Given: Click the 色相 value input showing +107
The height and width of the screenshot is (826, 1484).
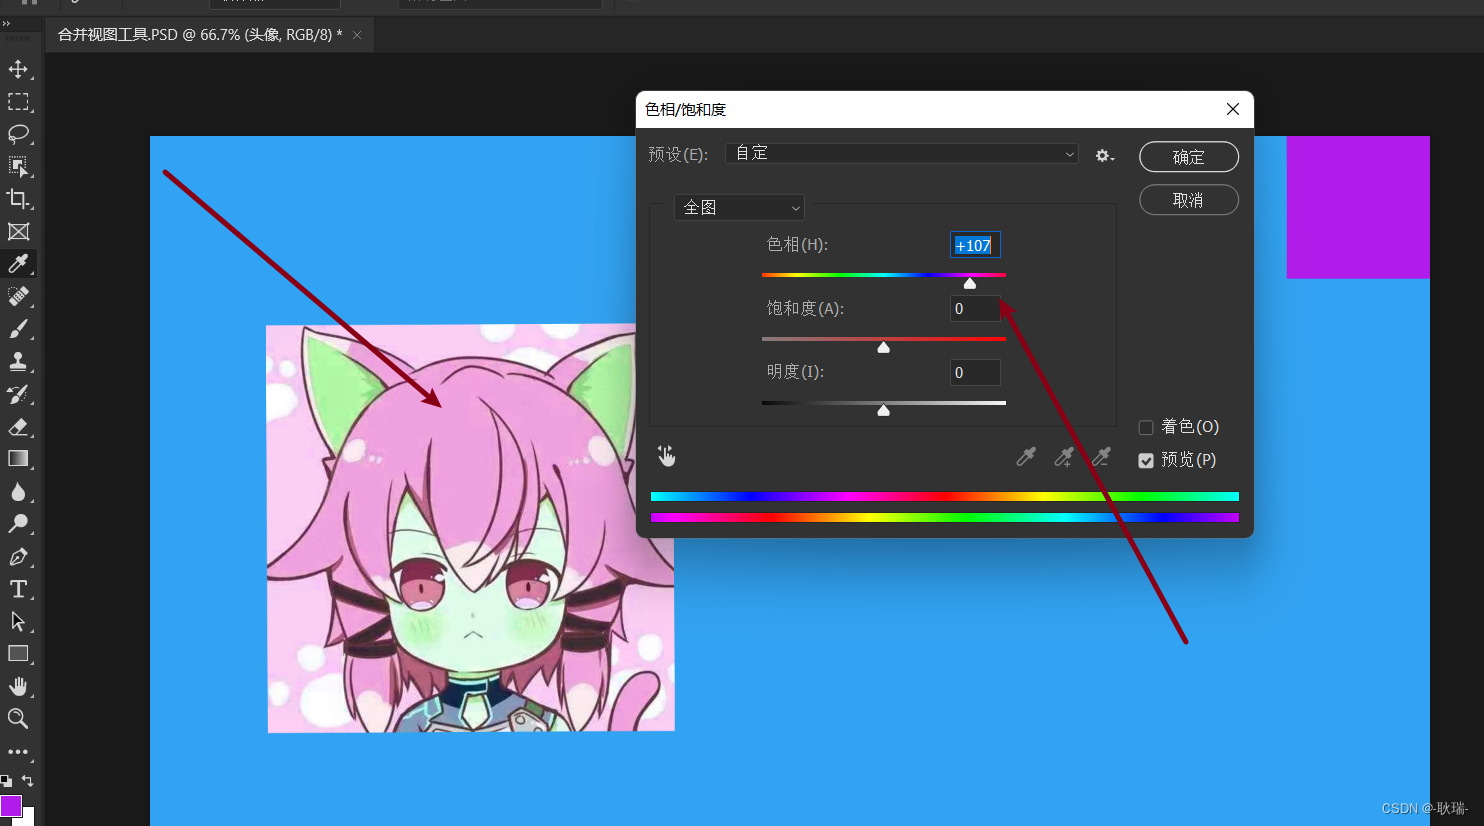Looking at the screenshot, I should pos(974,244).
